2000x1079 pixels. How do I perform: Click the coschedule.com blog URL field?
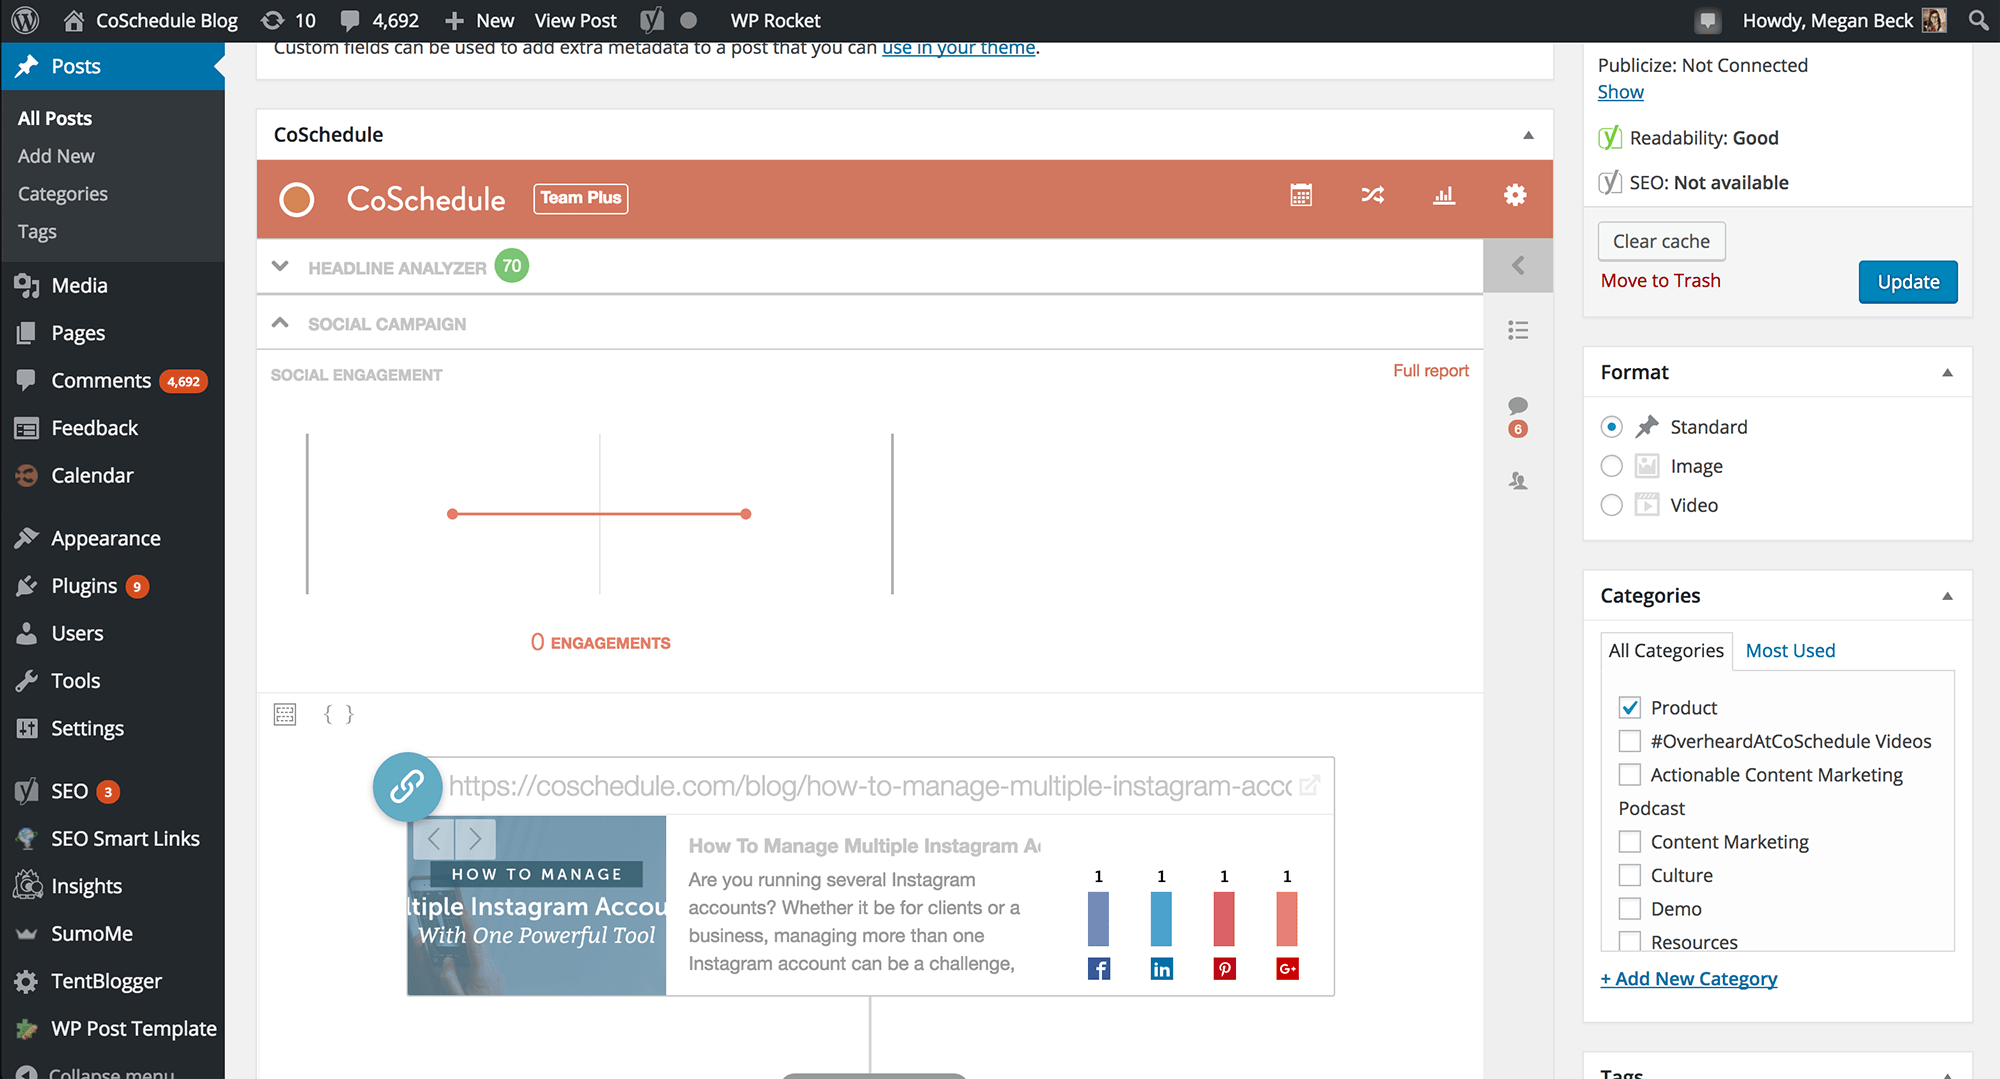coord(870,787)
